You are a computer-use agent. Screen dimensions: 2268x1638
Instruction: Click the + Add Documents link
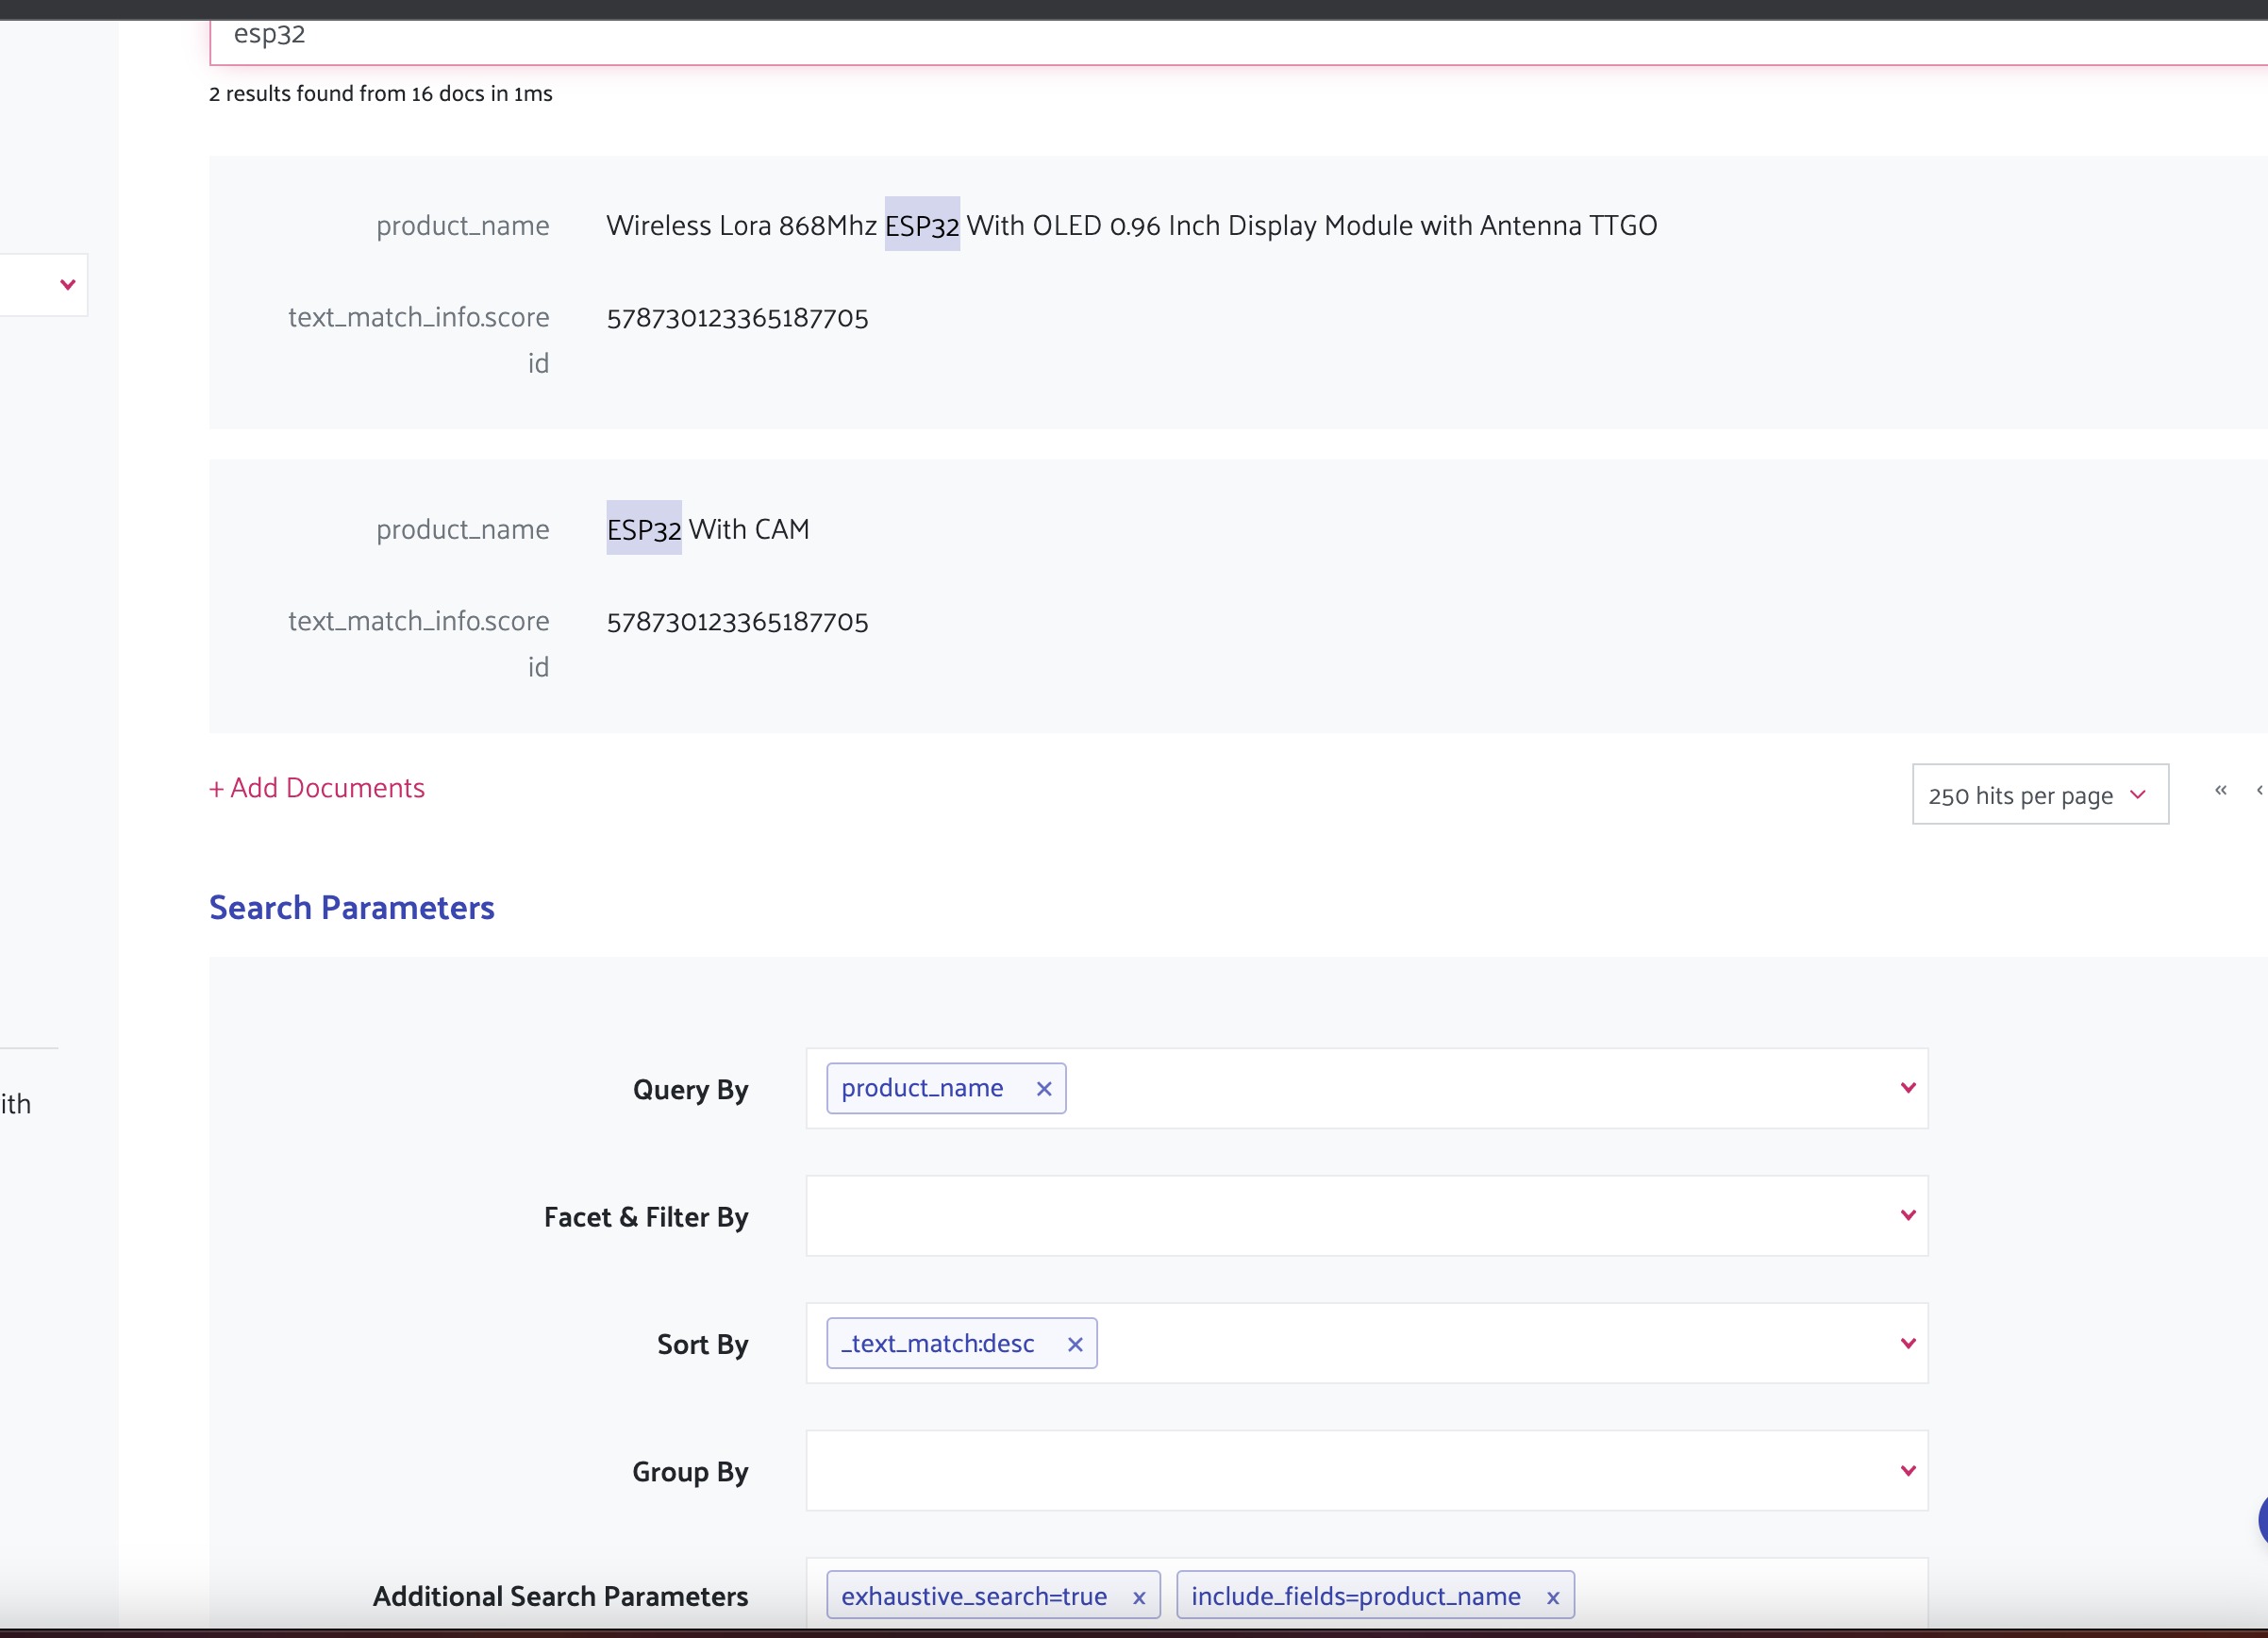click(x=316, y=788)
